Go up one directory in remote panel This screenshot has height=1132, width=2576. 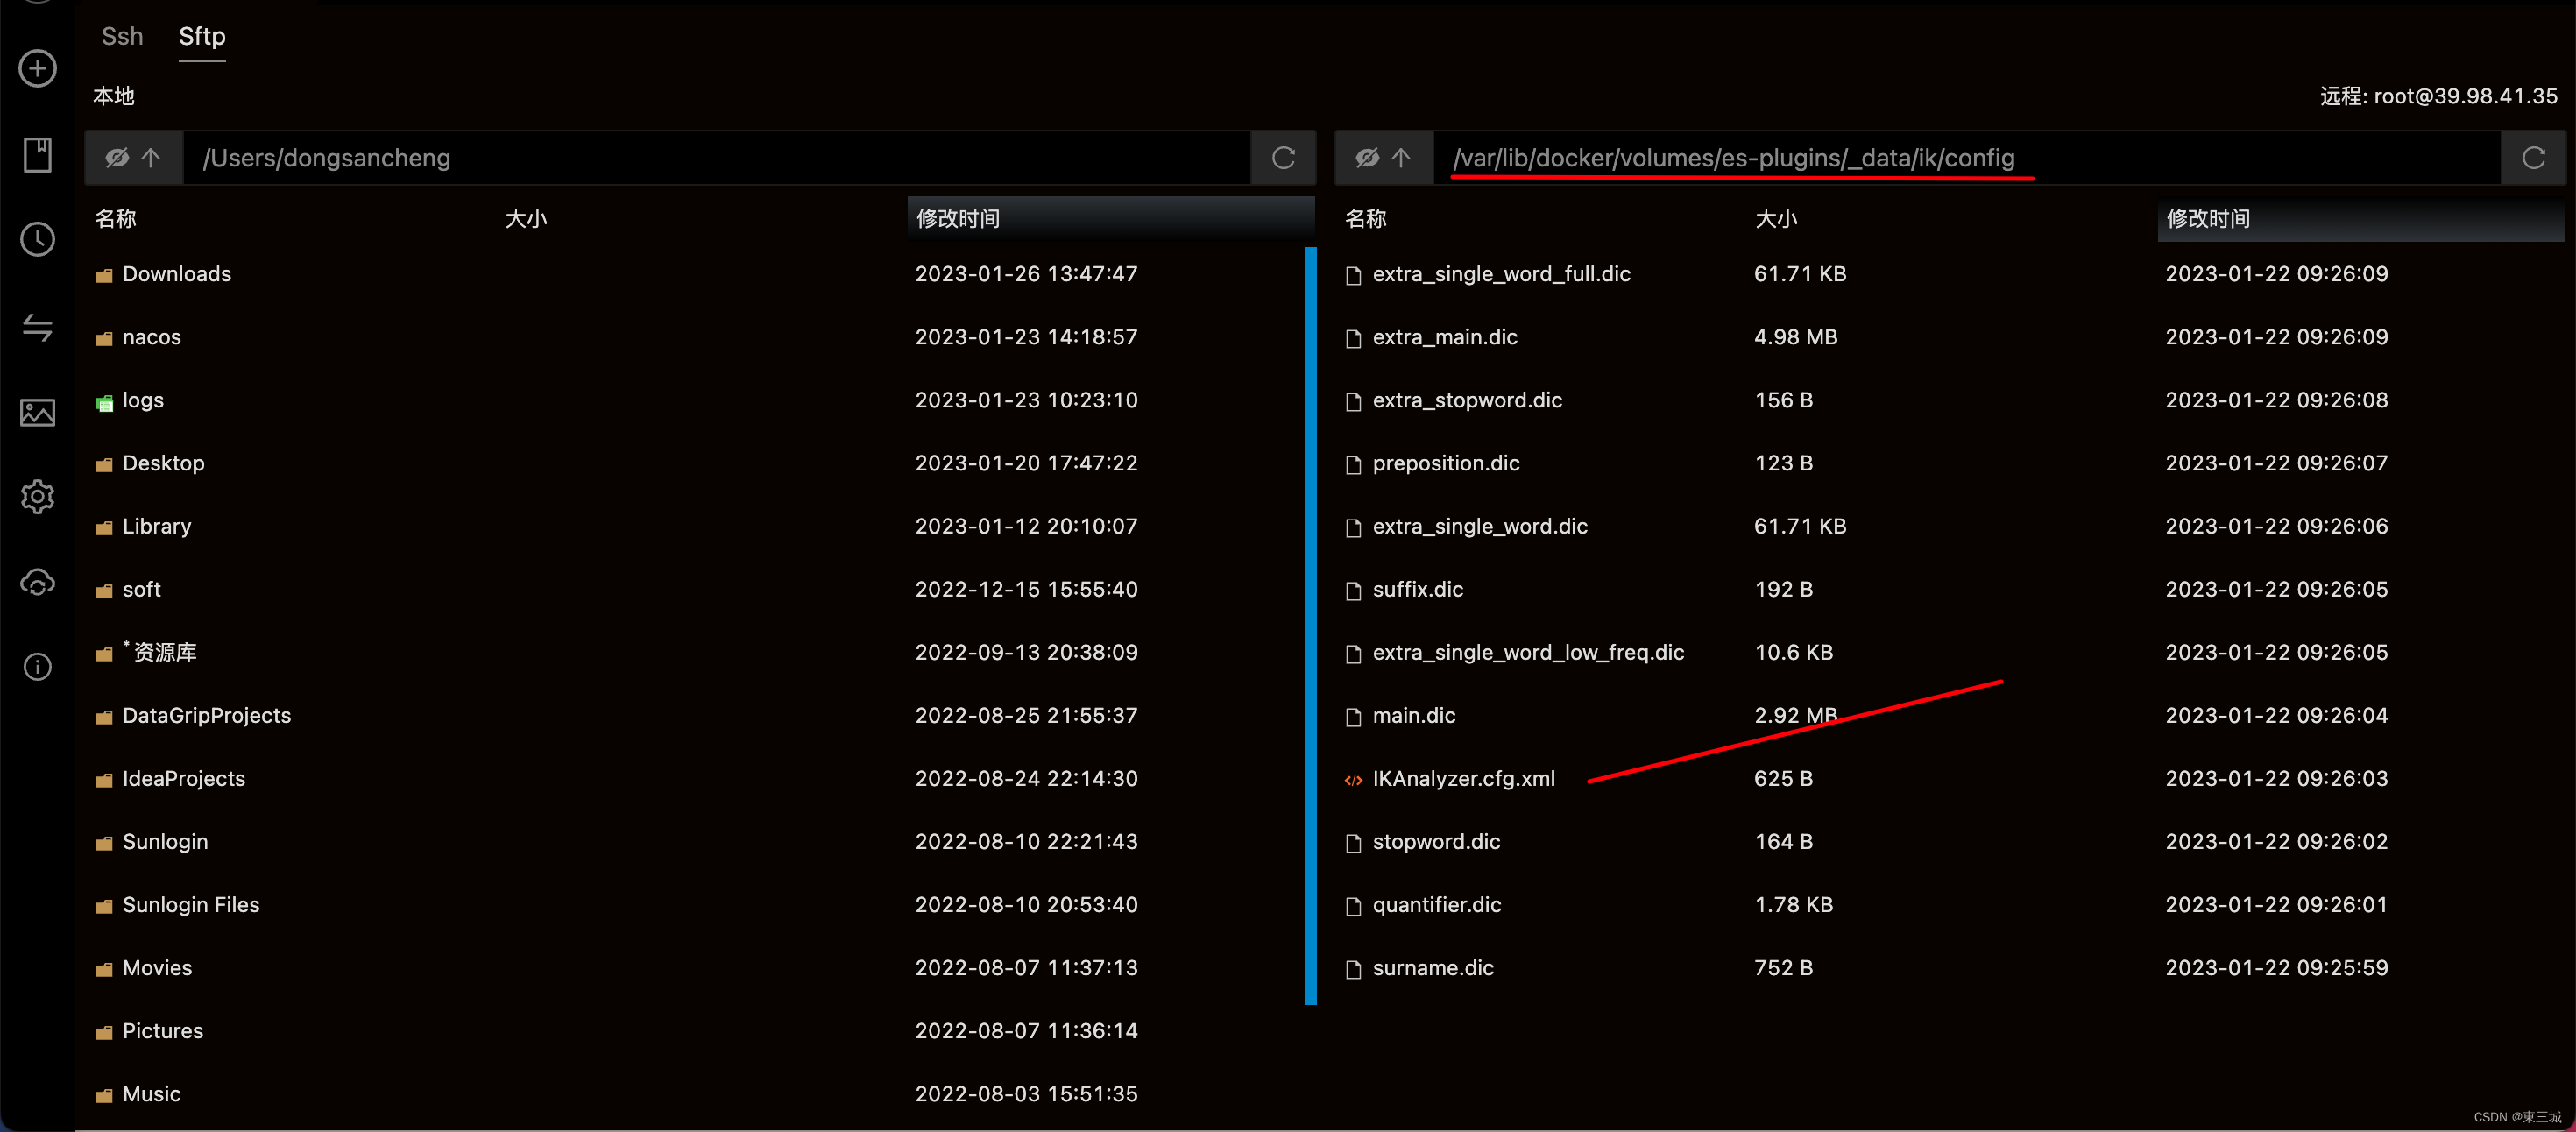[1401, 158]
